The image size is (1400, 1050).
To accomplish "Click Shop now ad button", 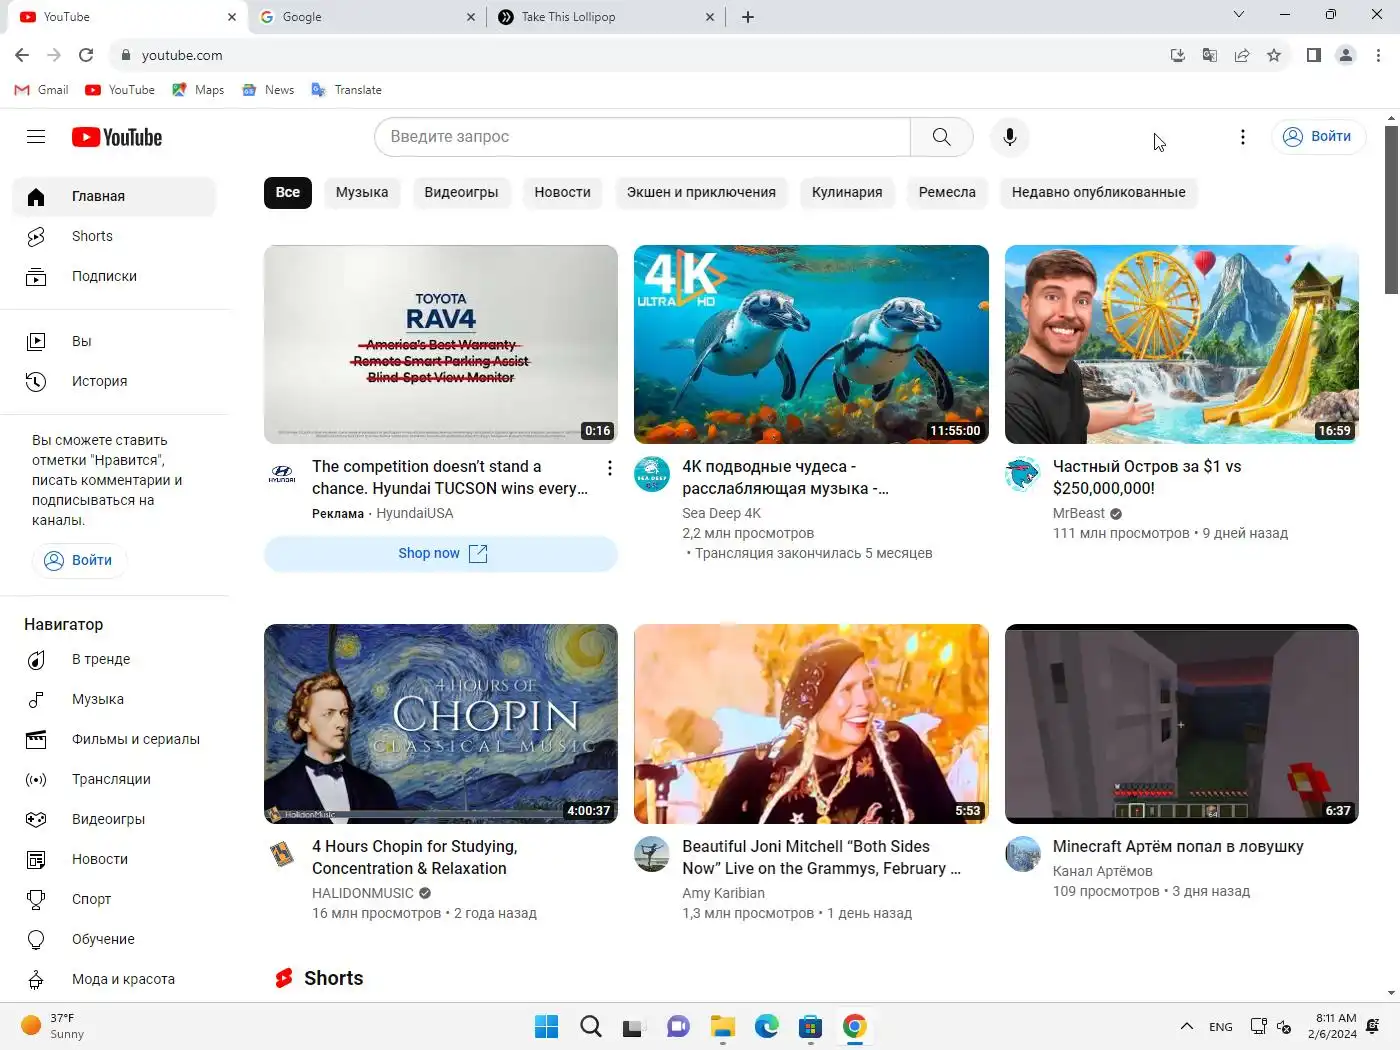I will pyautogui.click(x=441, y=553).
